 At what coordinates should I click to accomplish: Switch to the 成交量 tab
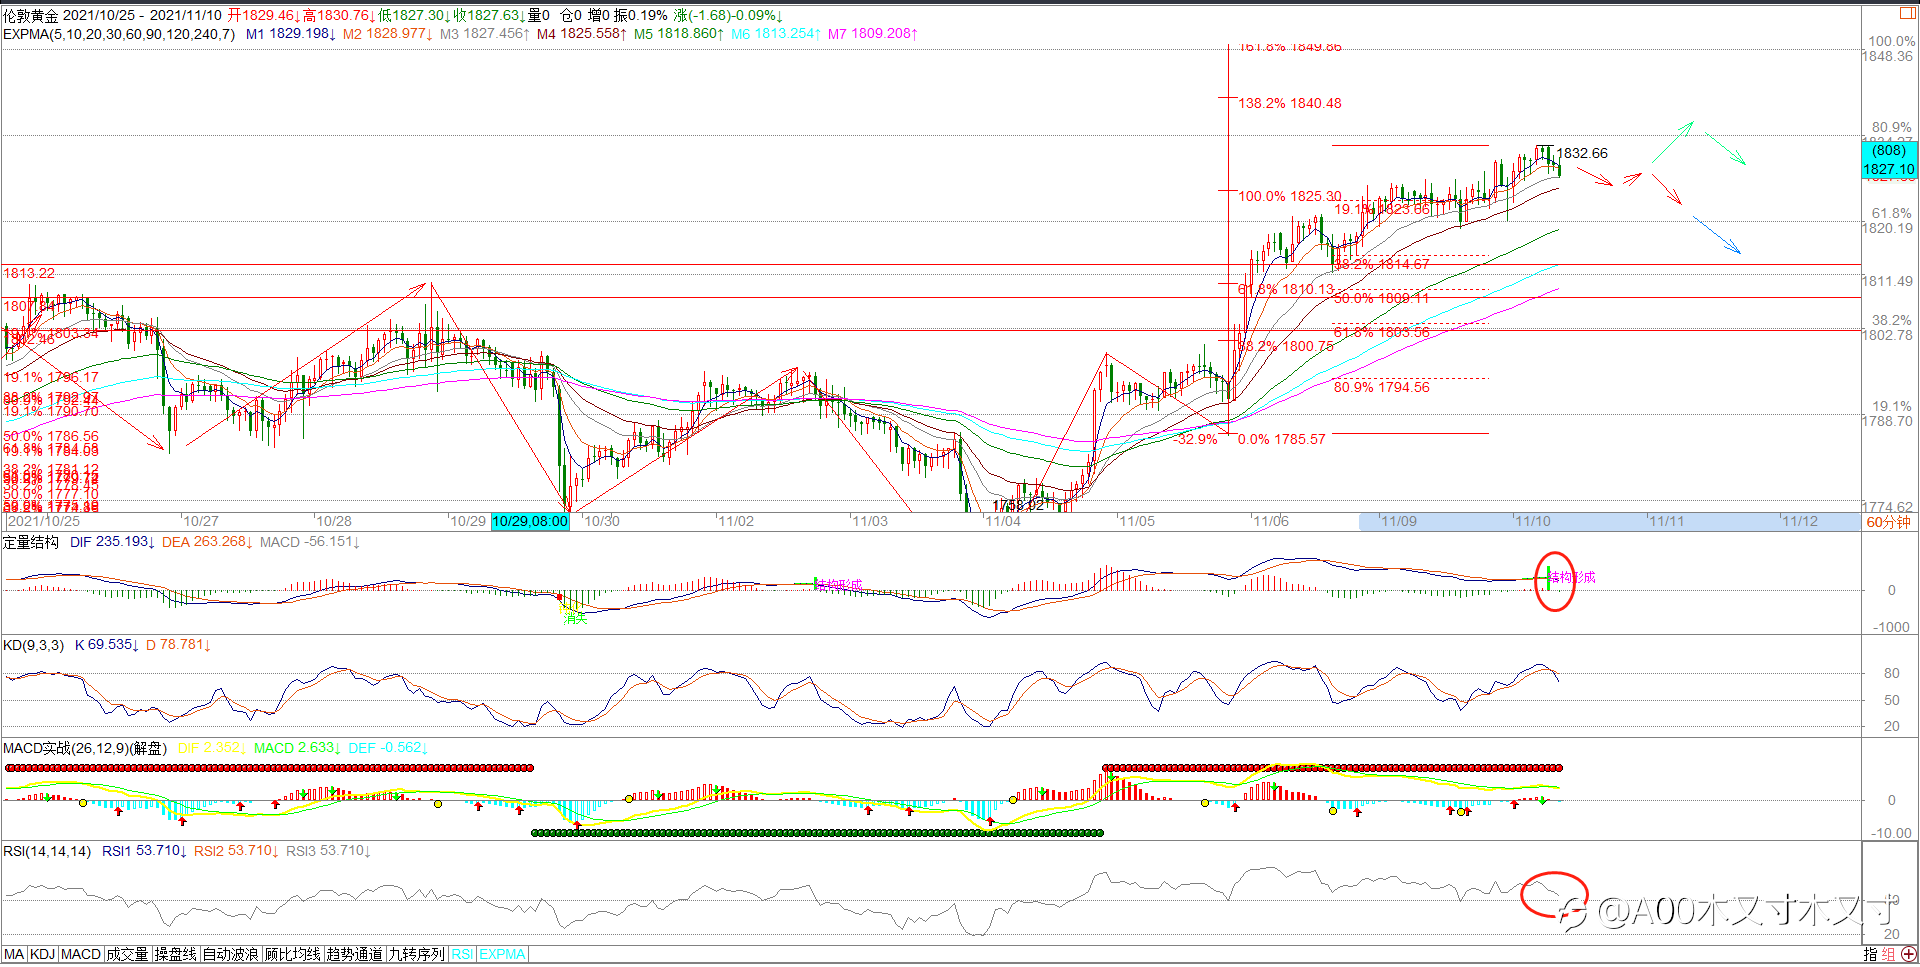point(127,955)
